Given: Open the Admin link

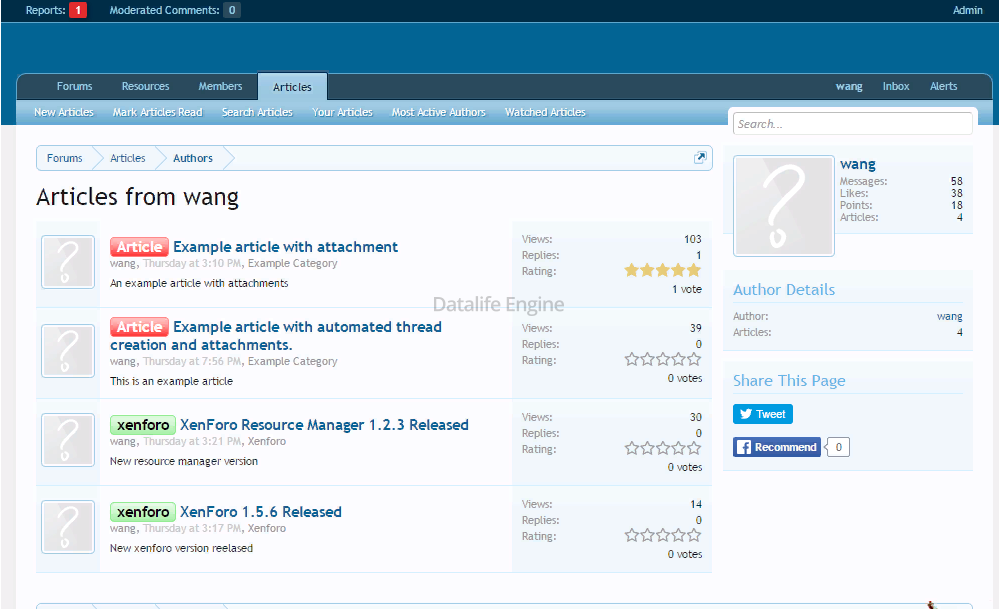Looking at the screenshot, I should [967, 10].
